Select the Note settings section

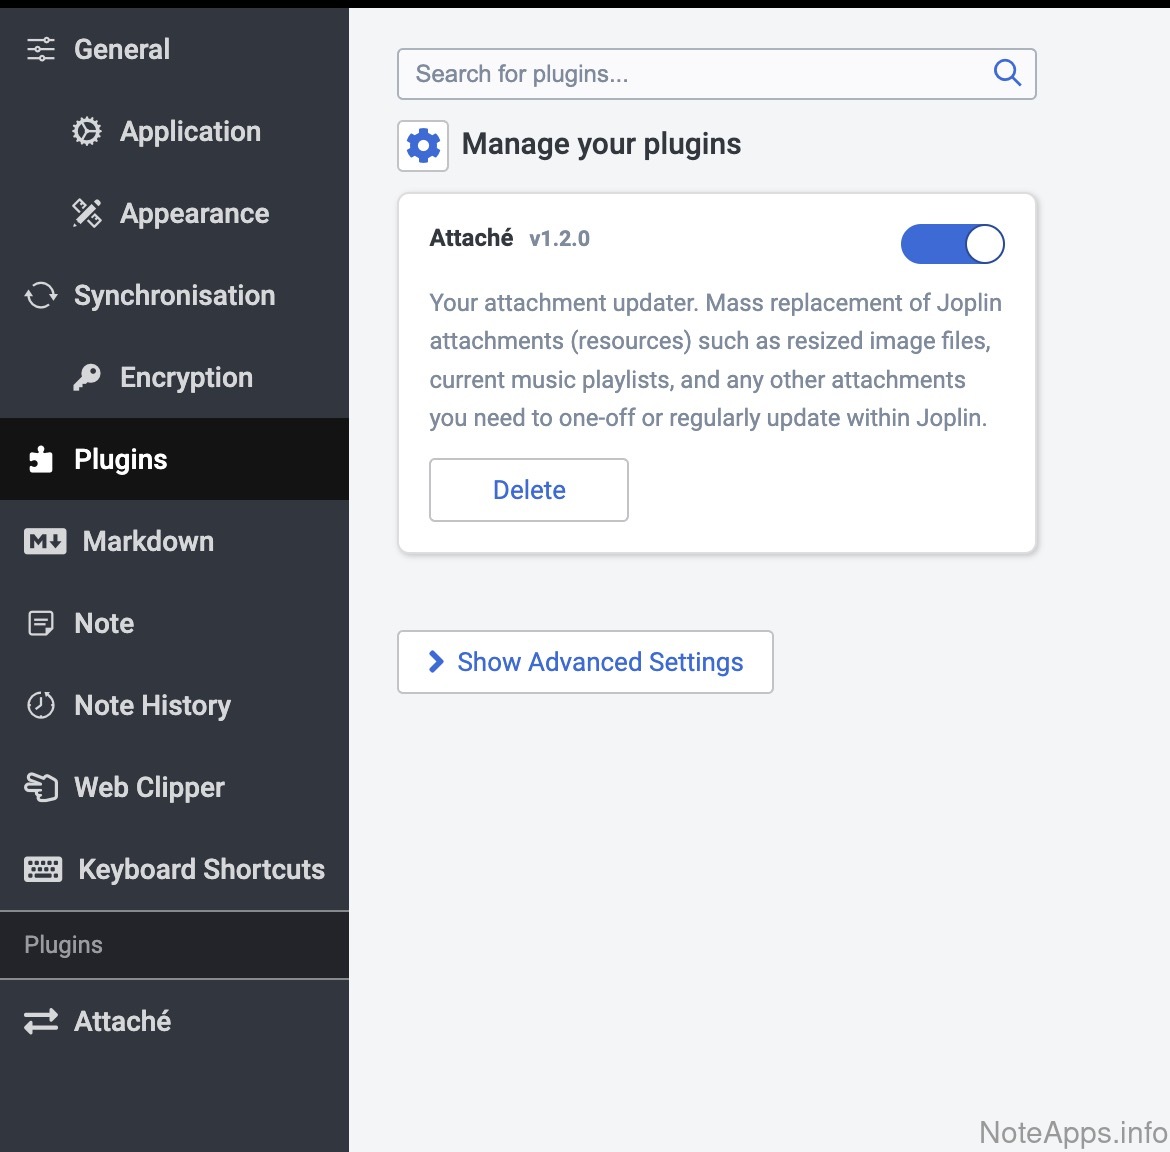104,624
